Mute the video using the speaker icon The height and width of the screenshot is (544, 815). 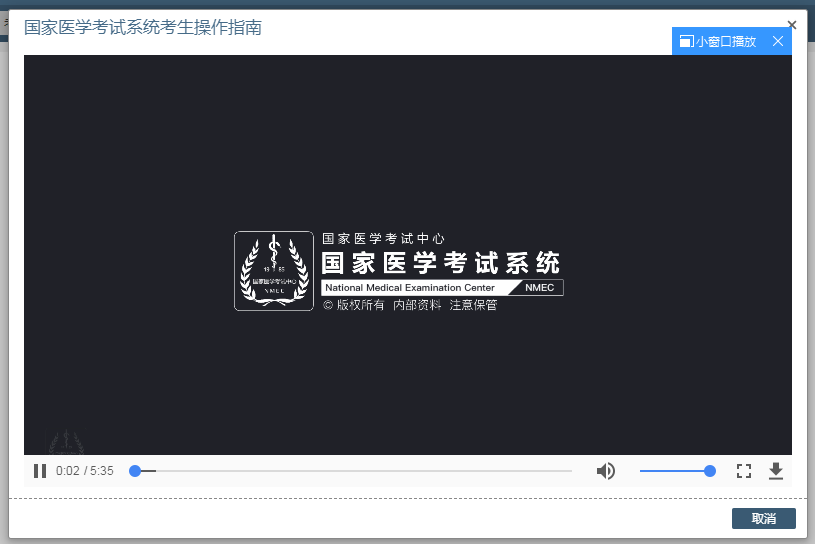click(x=606, y=471)
